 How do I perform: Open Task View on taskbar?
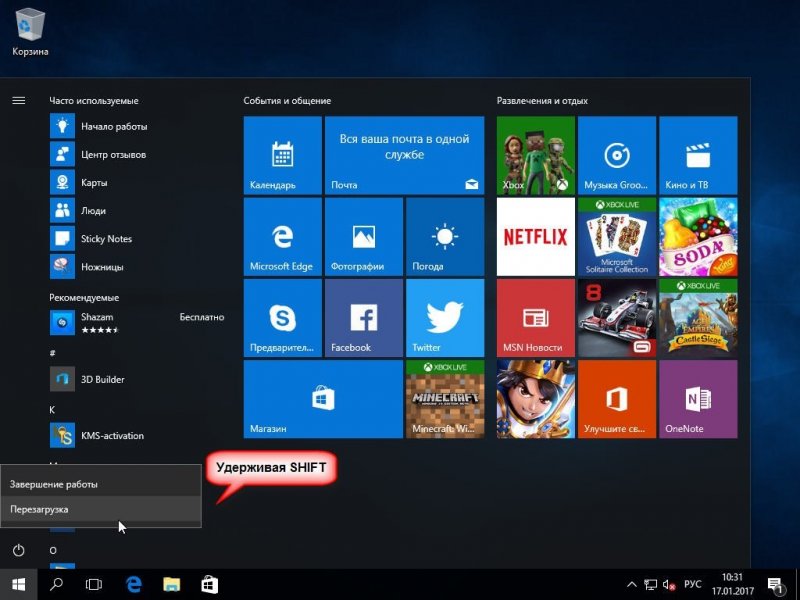94,584
